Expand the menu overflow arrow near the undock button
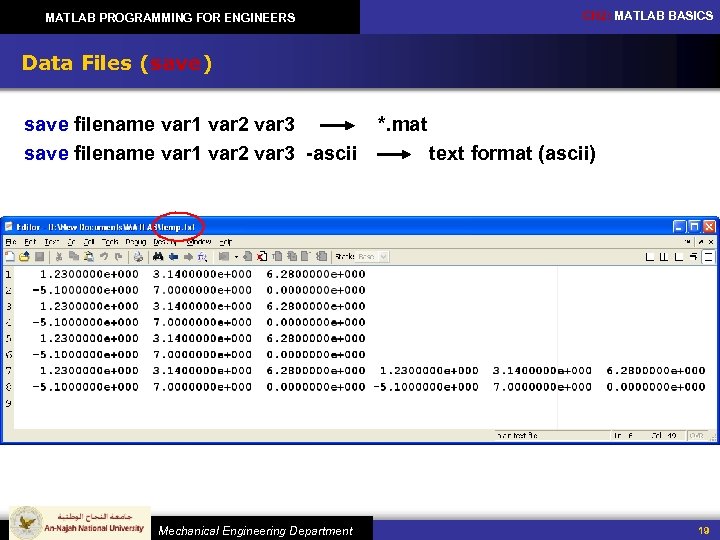 point(688,242)
